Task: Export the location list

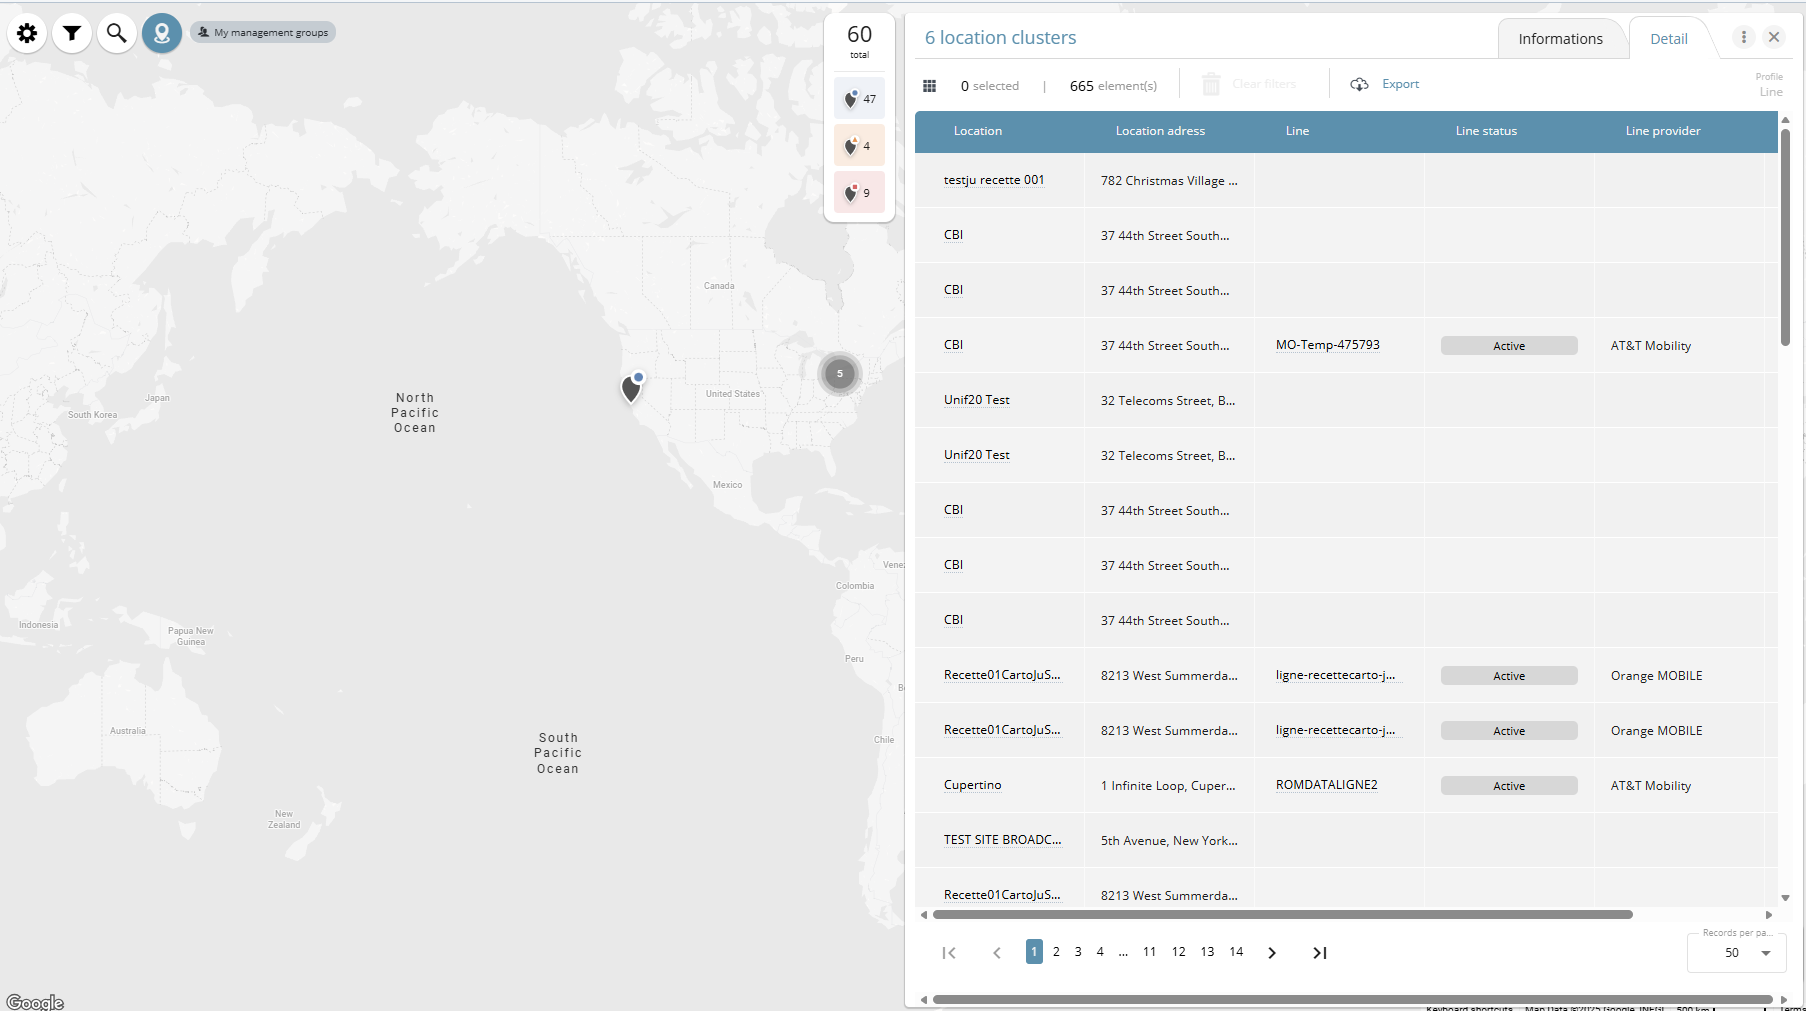Action: [1386, 84]
